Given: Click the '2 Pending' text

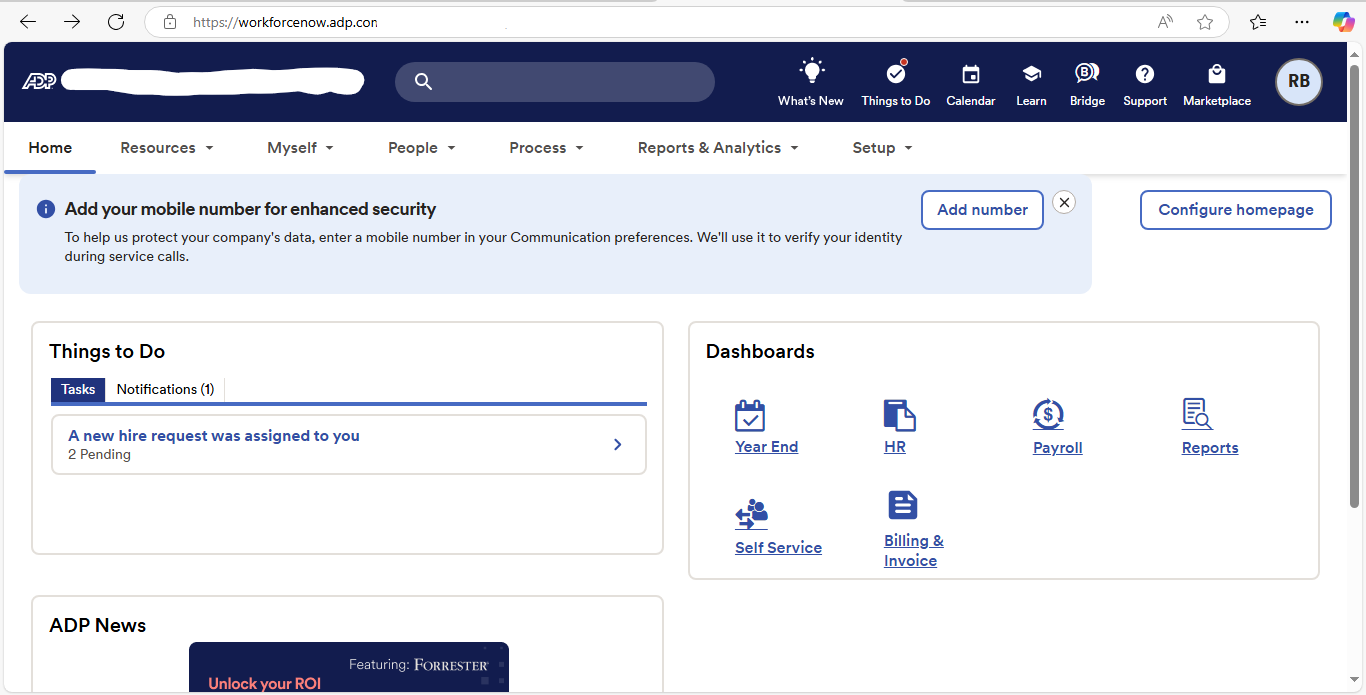Looking at the screenshot, I should (x=99, y=455).
